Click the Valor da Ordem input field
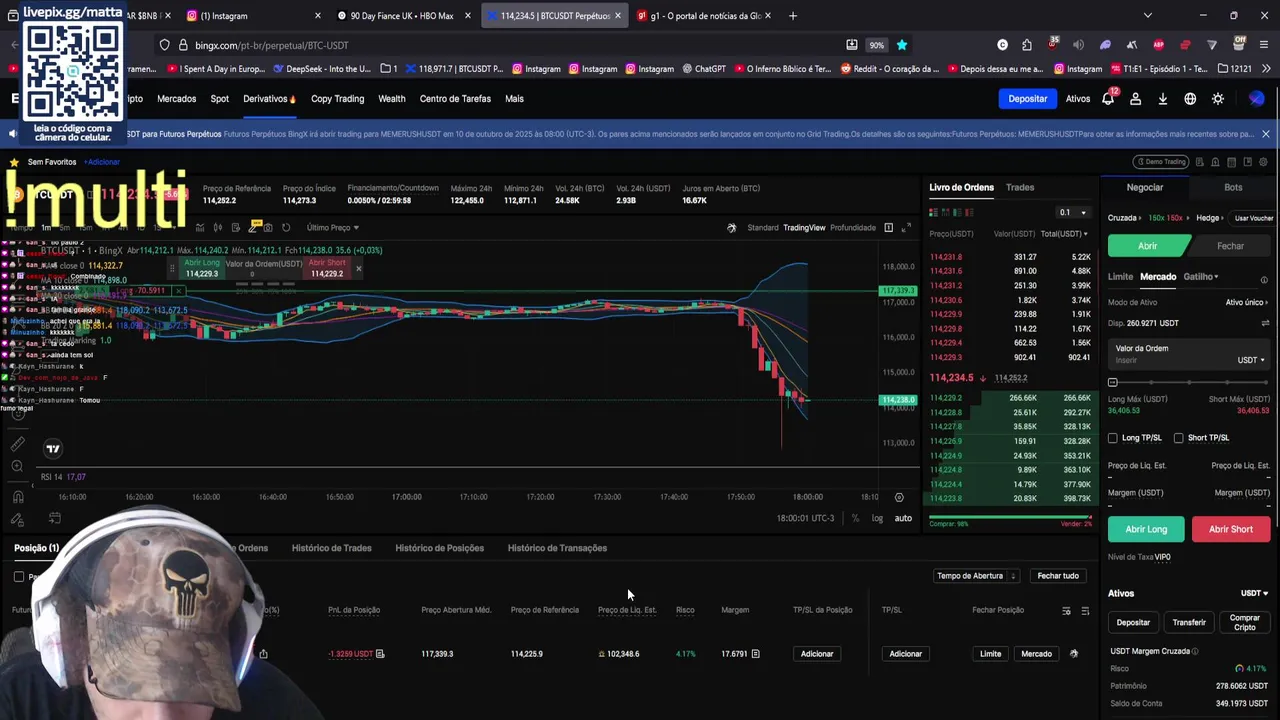Image resolution: width=1280 pixels, height=720 pixels. point(1190,354)
